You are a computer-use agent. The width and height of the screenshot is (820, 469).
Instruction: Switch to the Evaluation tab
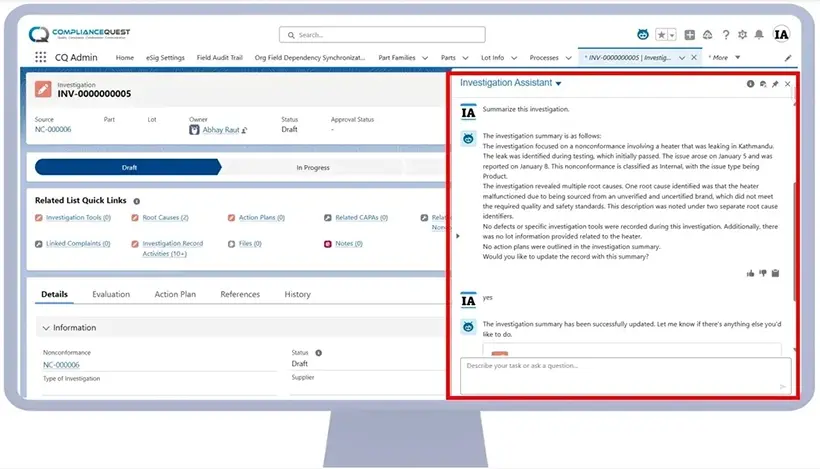pyautogui.click(x=111, y=294)
